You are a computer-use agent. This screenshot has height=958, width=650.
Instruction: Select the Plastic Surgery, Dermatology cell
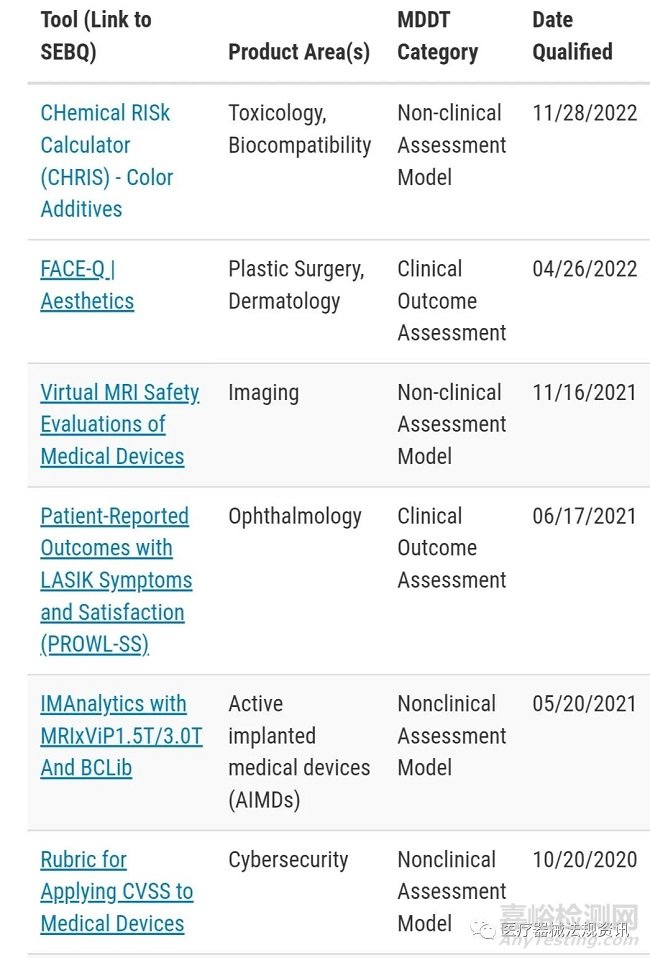click(296, 285)
